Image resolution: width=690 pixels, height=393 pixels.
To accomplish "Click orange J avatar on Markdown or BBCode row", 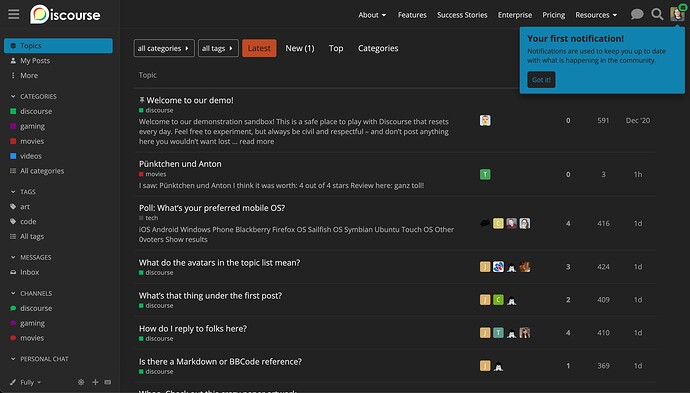I will pyautogui.click(x=485, y=366).
